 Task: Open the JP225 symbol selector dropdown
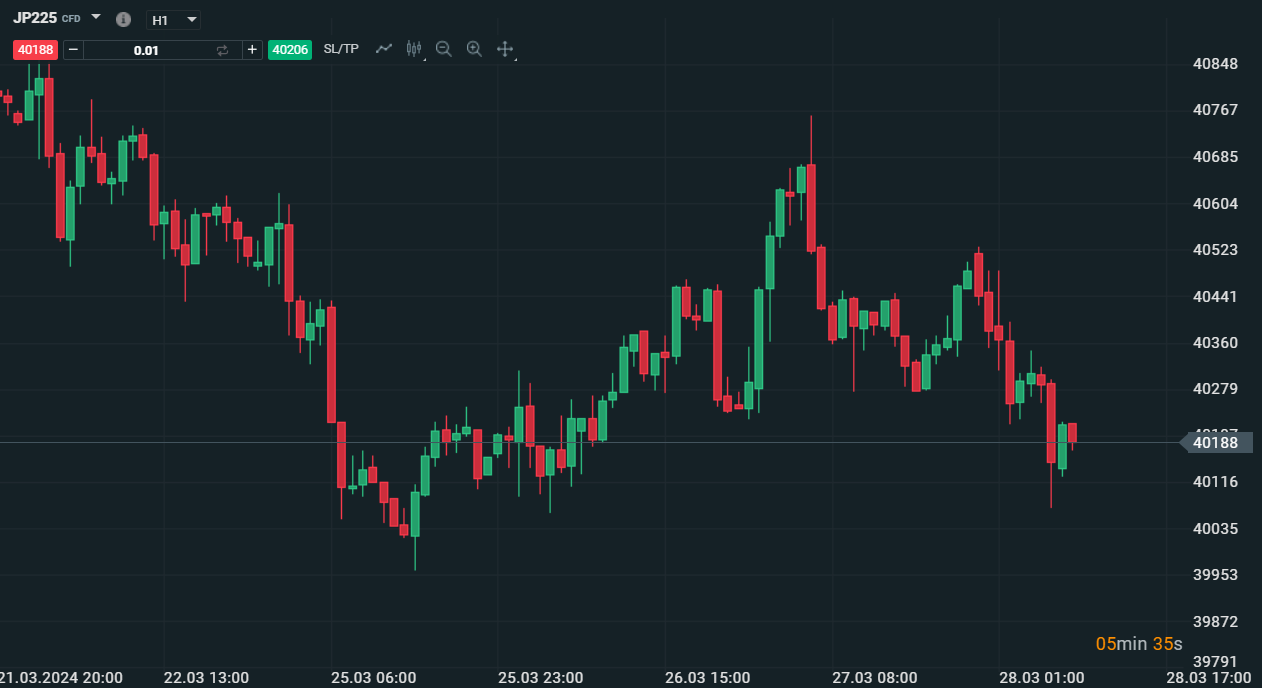96,17
